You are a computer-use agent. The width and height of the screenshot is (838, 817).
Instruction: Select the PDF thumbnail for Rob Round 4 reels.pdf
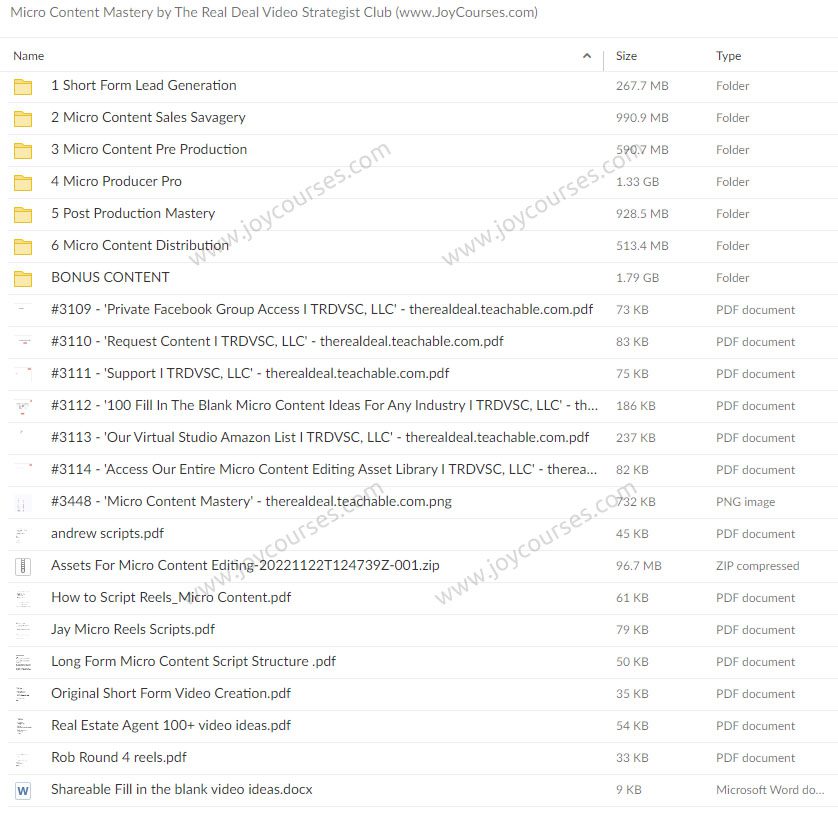[23, 758]
